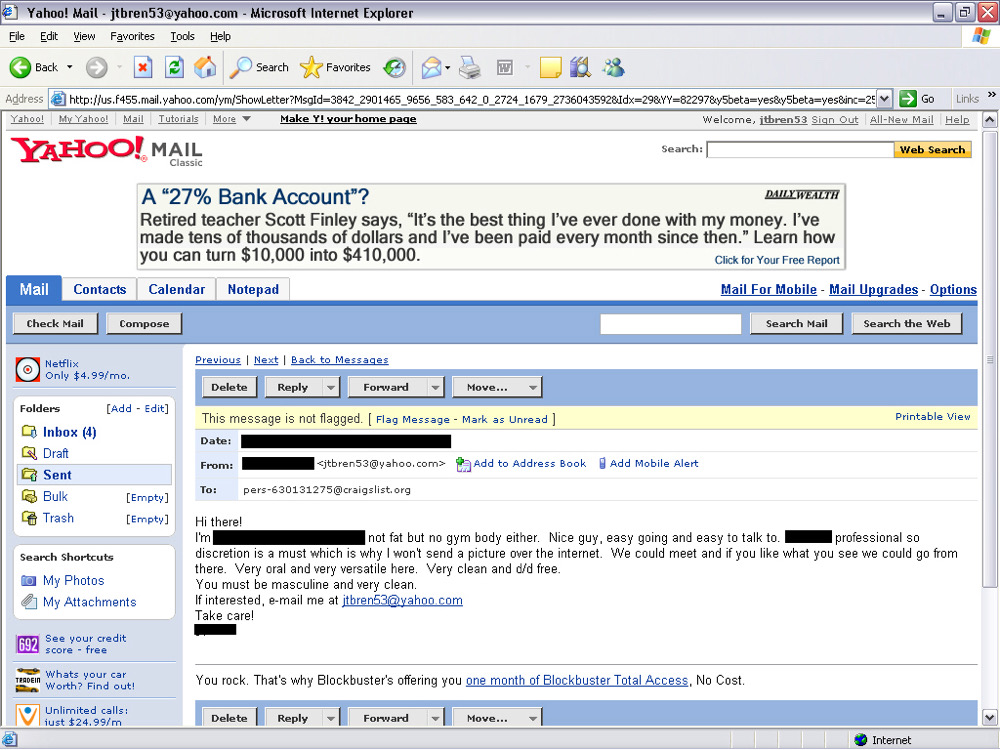Screen dimensions: 1000x750
Task: Click the My Attachments paperclip icon
Action: [x=29, y=601]
